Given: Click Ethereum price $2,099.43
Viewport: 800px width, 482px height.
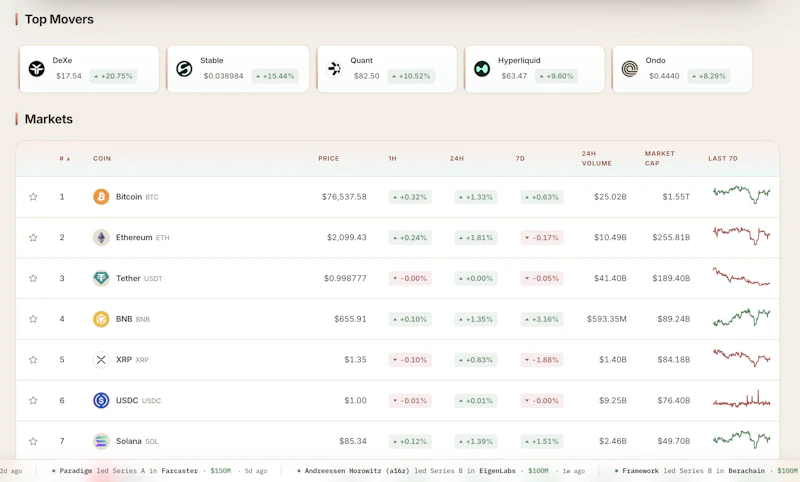Looking at the screenshot, I should pyautogui.click(x=347, y=238).
